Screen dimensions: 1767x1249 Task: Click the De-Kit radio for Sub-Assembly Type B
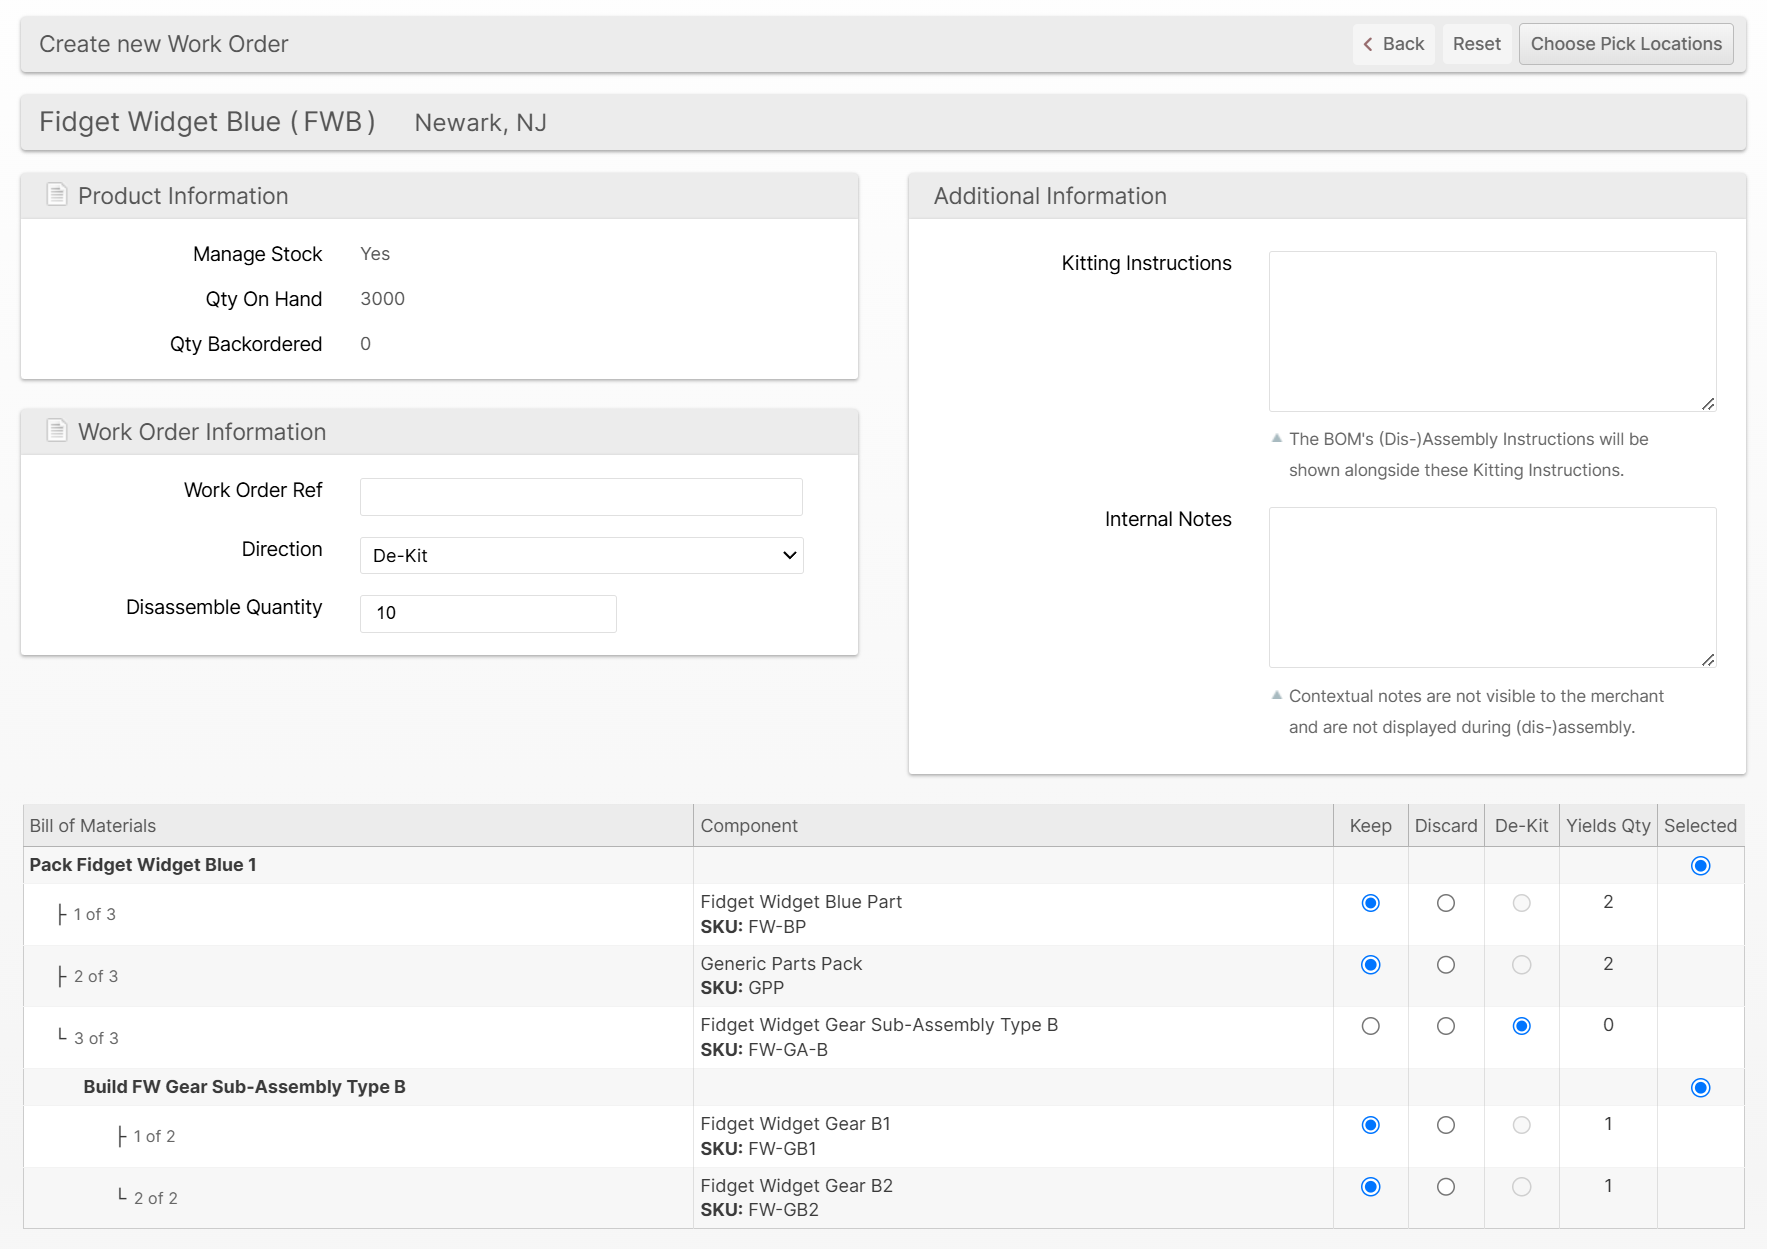(x=1521, y=1026)
